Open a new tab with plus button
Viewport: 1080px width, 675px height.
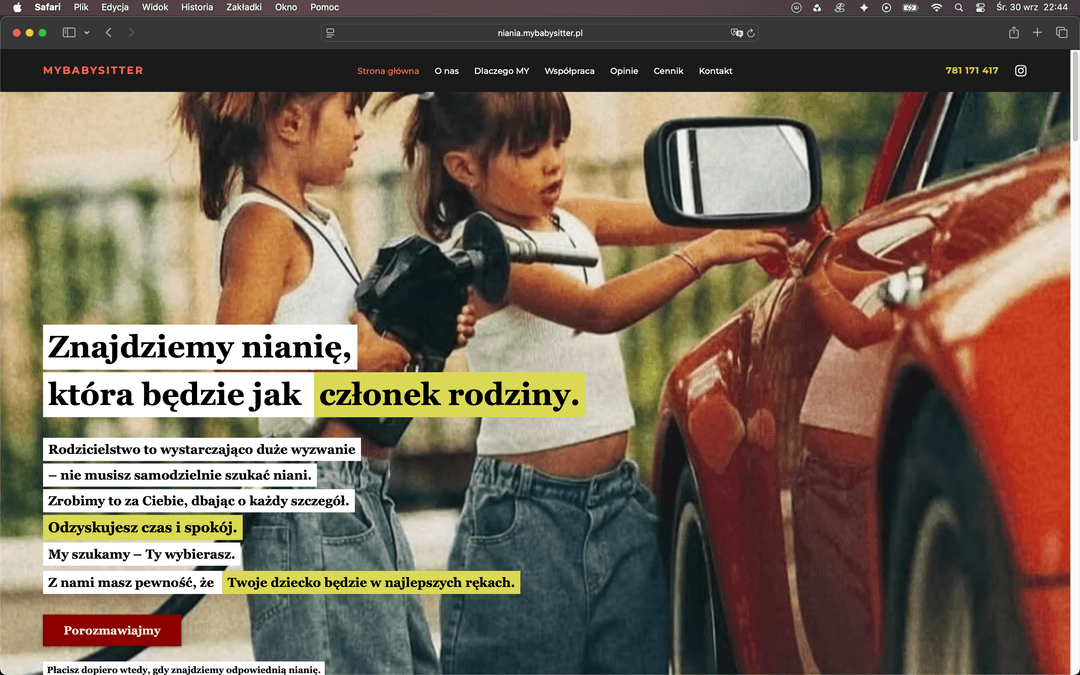tap(1037, 32)
